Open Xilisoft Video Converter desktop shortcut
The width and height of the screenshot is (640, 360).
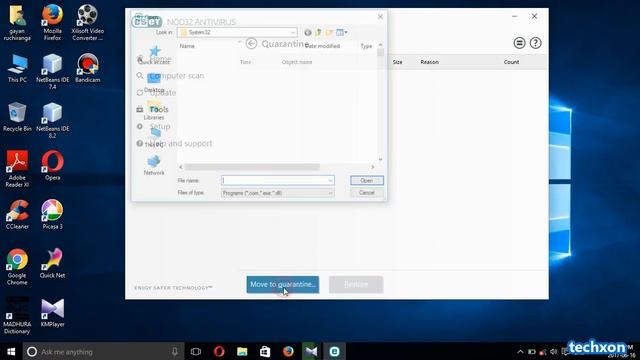coord(87,22)
